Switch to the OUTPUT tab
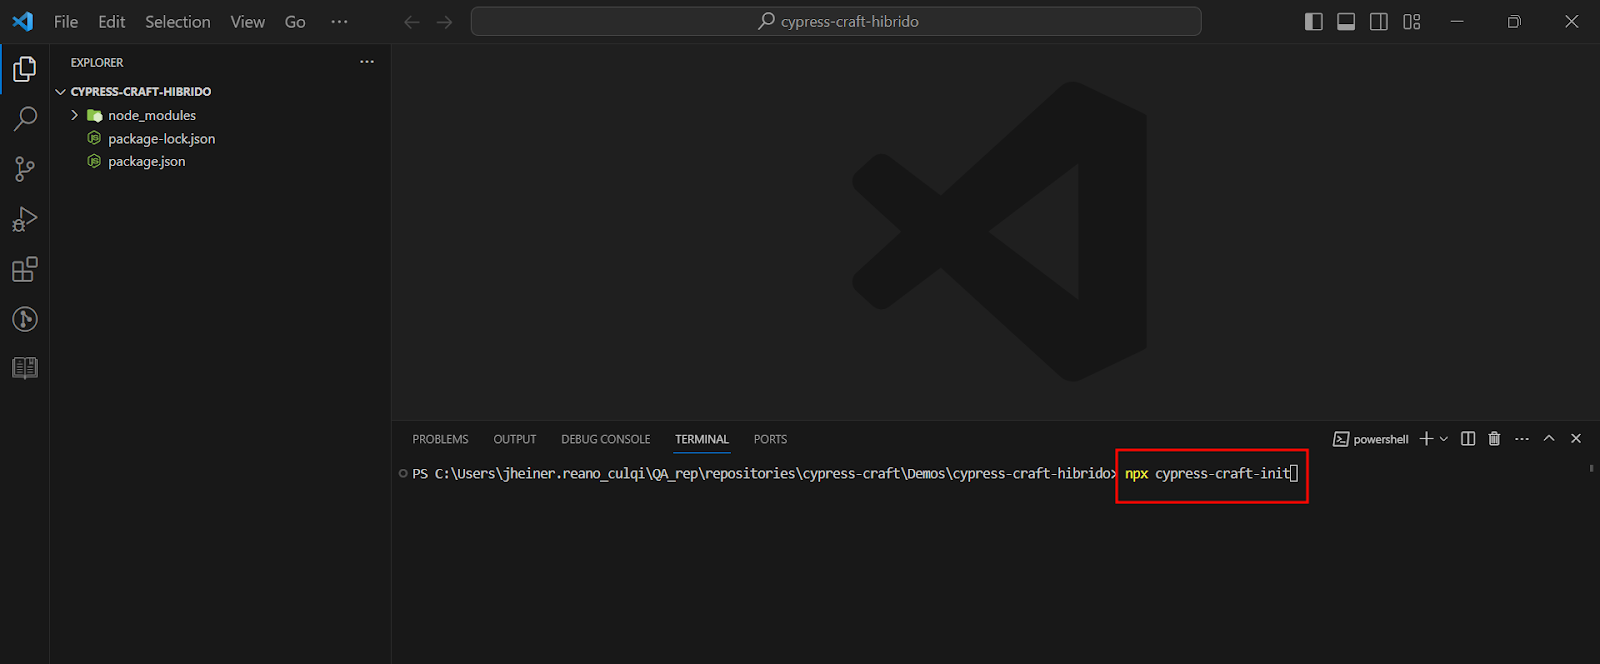The image size is (1600, 664). (515, 439)
